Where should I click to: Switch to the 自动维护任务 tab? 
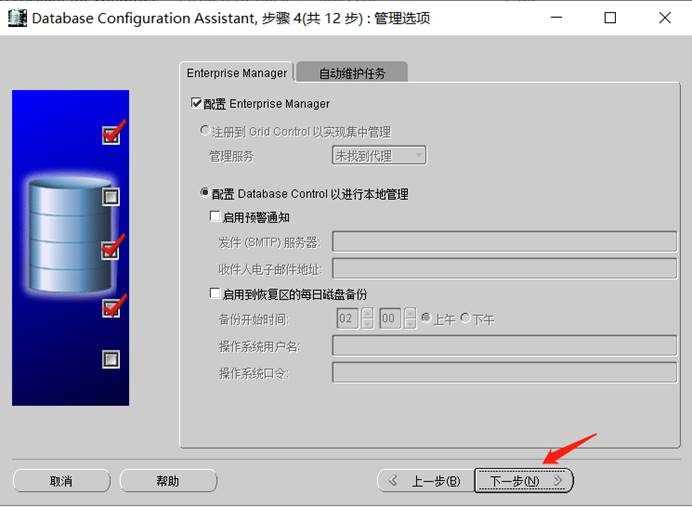pyautogui.click(x=352, y=73)
